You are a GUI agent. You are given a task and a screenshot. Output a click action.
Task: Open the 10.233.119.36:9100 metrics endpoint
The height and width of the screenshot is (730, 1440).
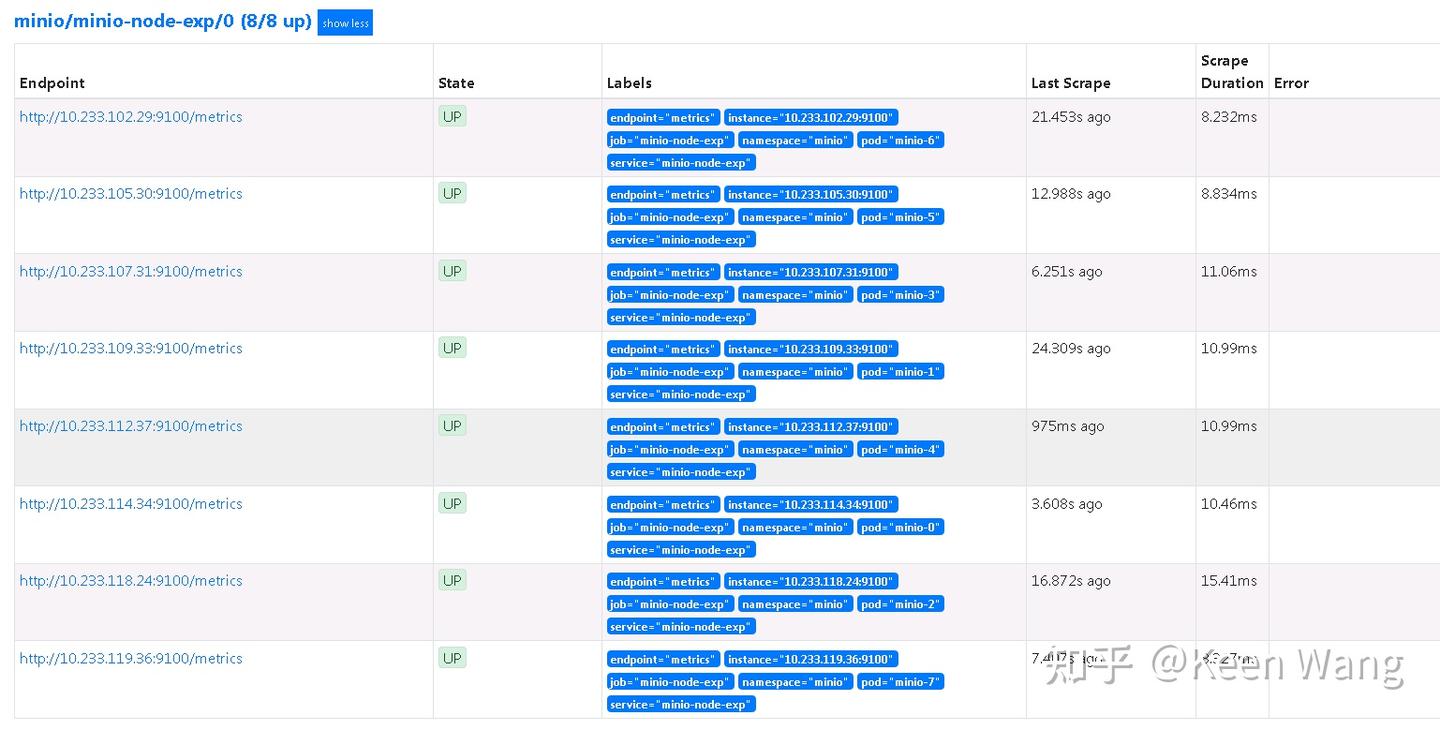click(131, 658)
